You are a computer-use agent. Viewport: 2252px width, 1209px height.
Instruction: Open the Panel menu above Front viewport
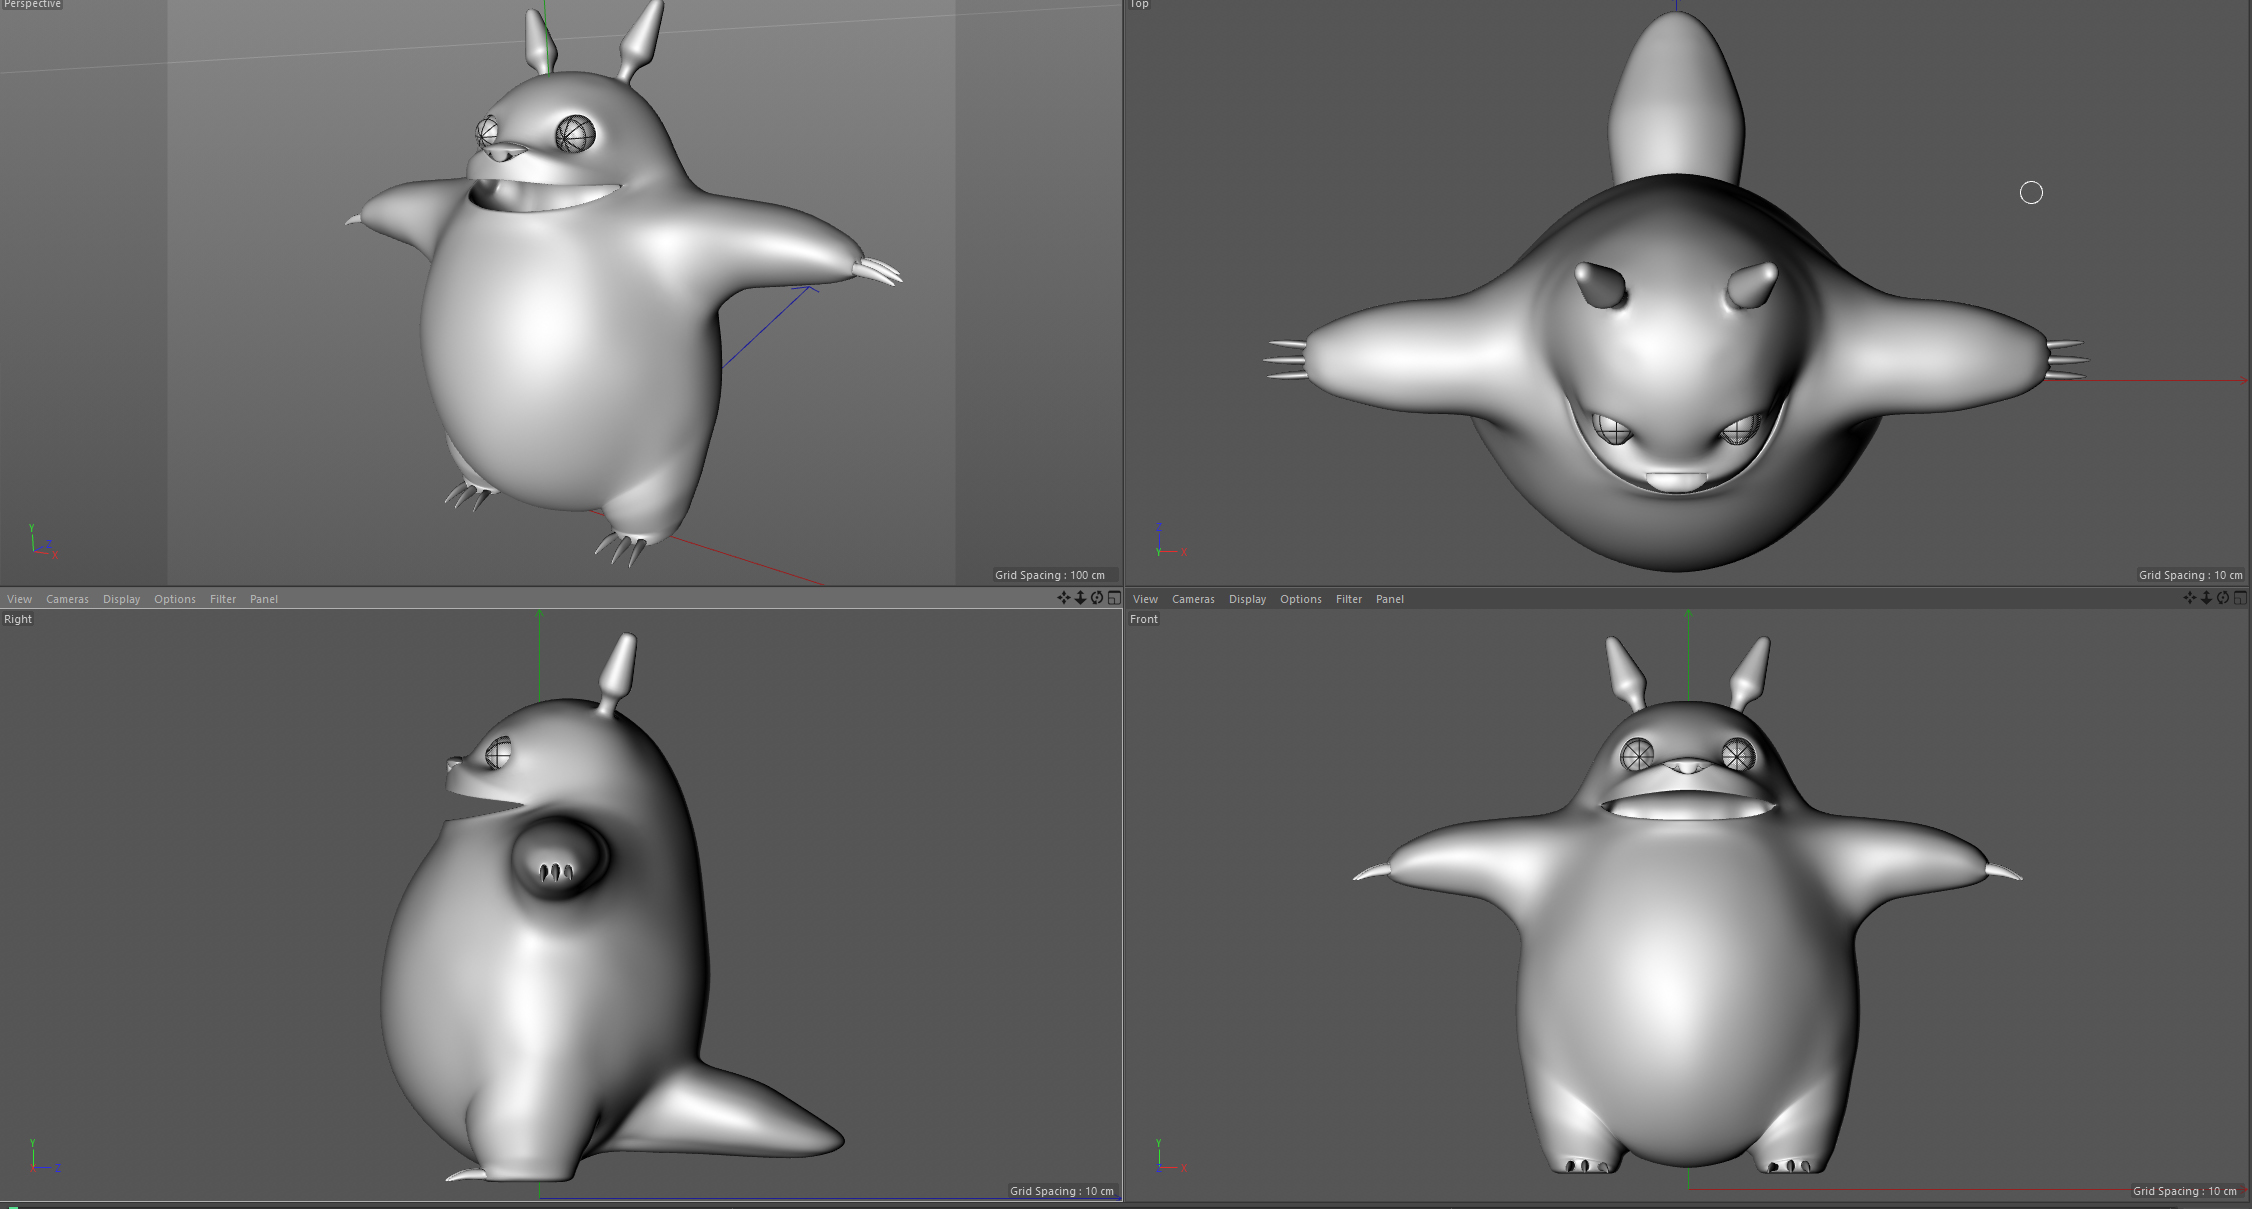click(1390, 599)
